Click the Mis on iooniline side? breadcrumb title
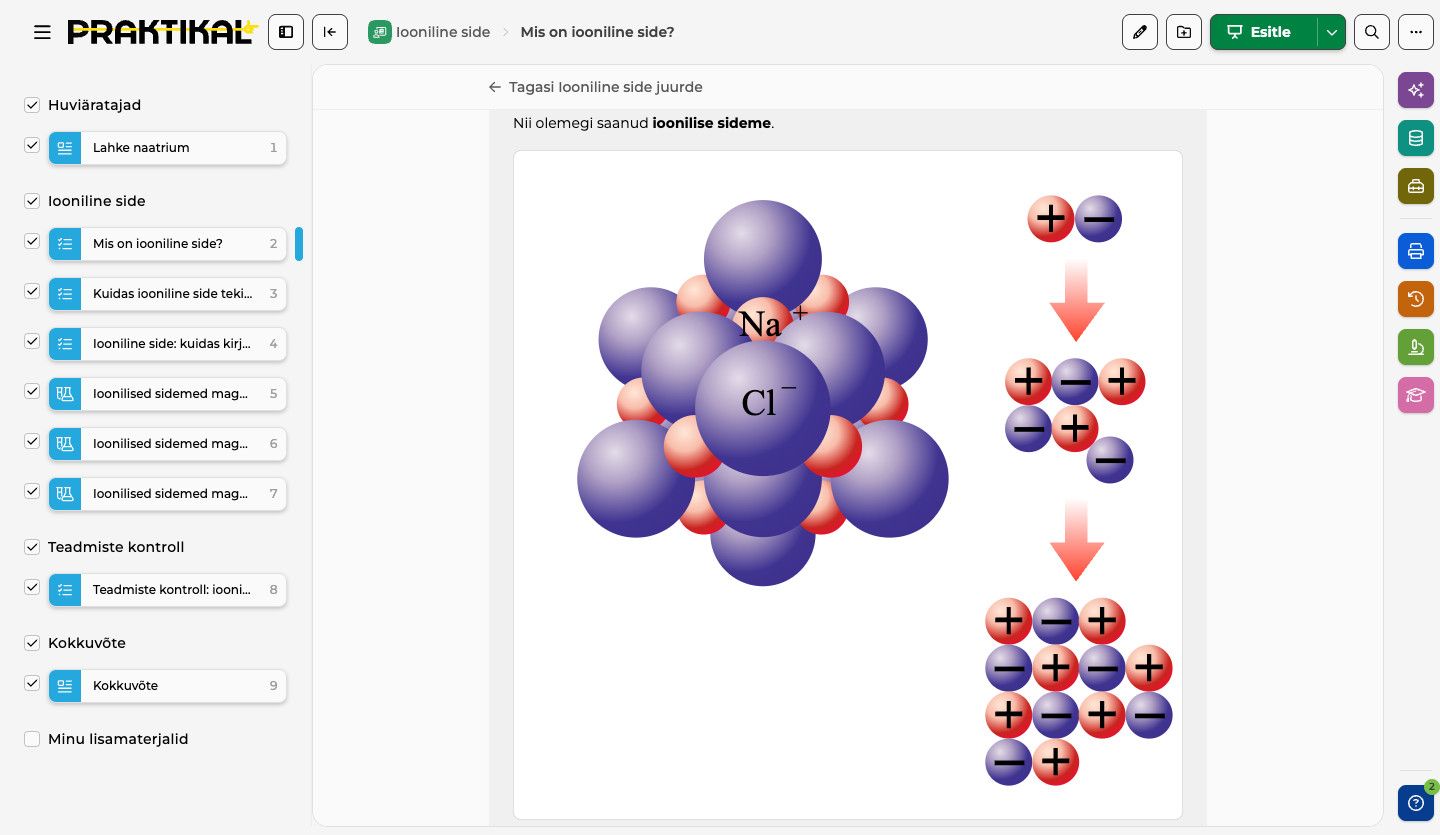1440x835 pixels. click(598, 32)
